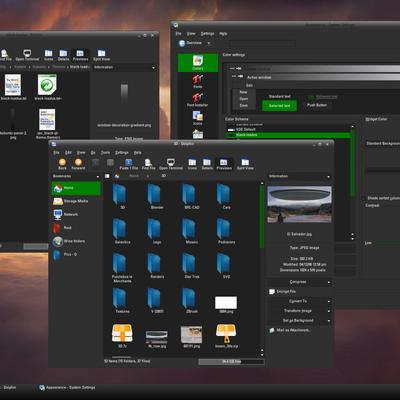The image size is (400, 400).
Task: Click vertical scrollbar of Dolphin file view
Action: click(x=262, y=217)
